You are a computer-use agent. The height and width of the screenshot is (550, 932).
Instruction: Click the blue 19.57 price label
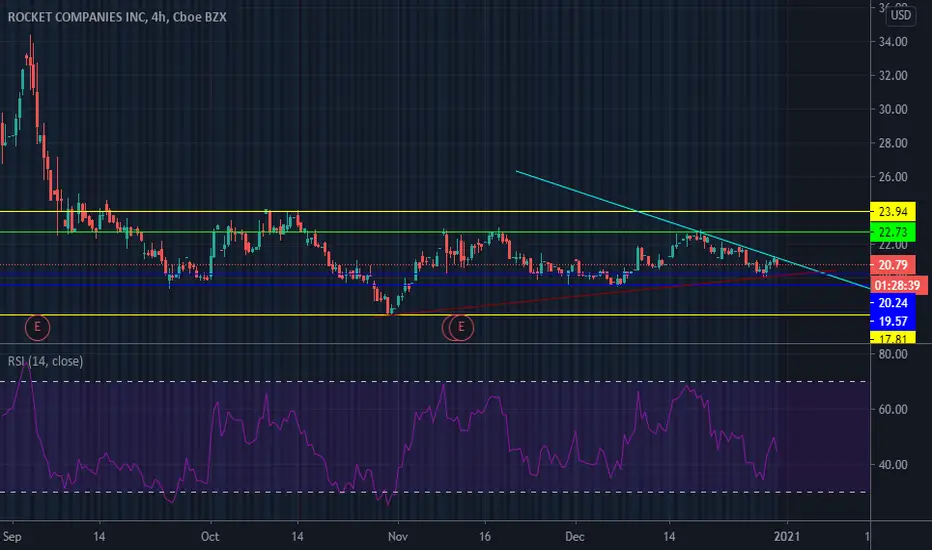(892, 321)
